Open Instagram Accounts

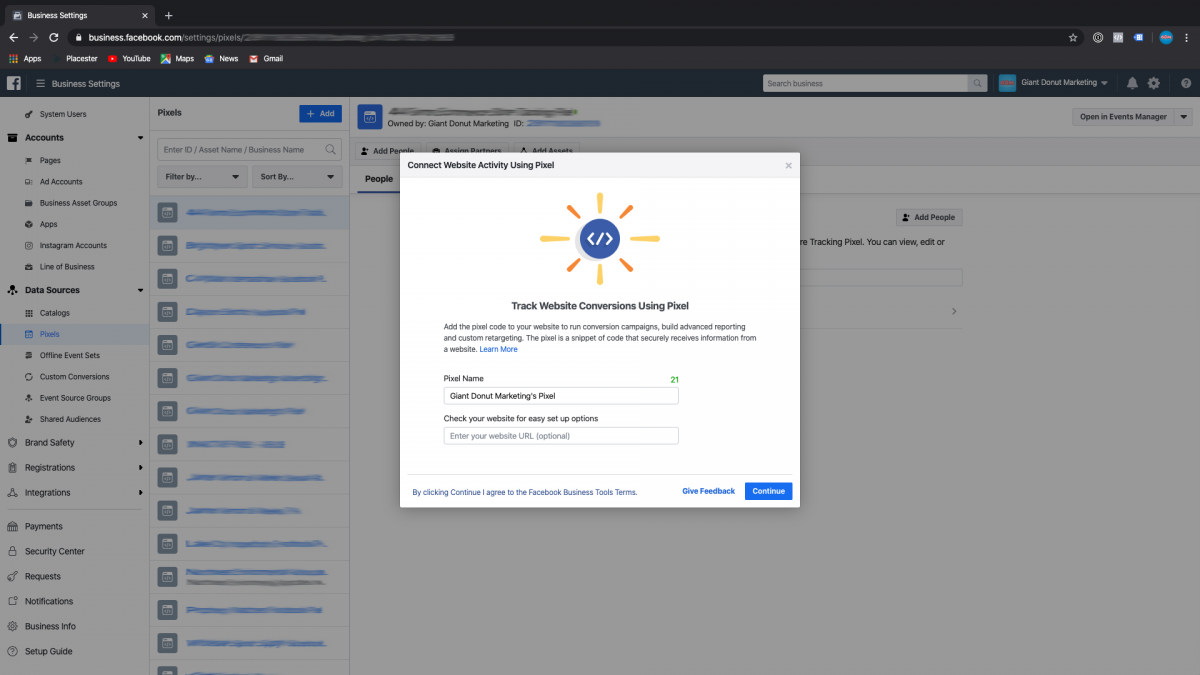tap(75, 245)
